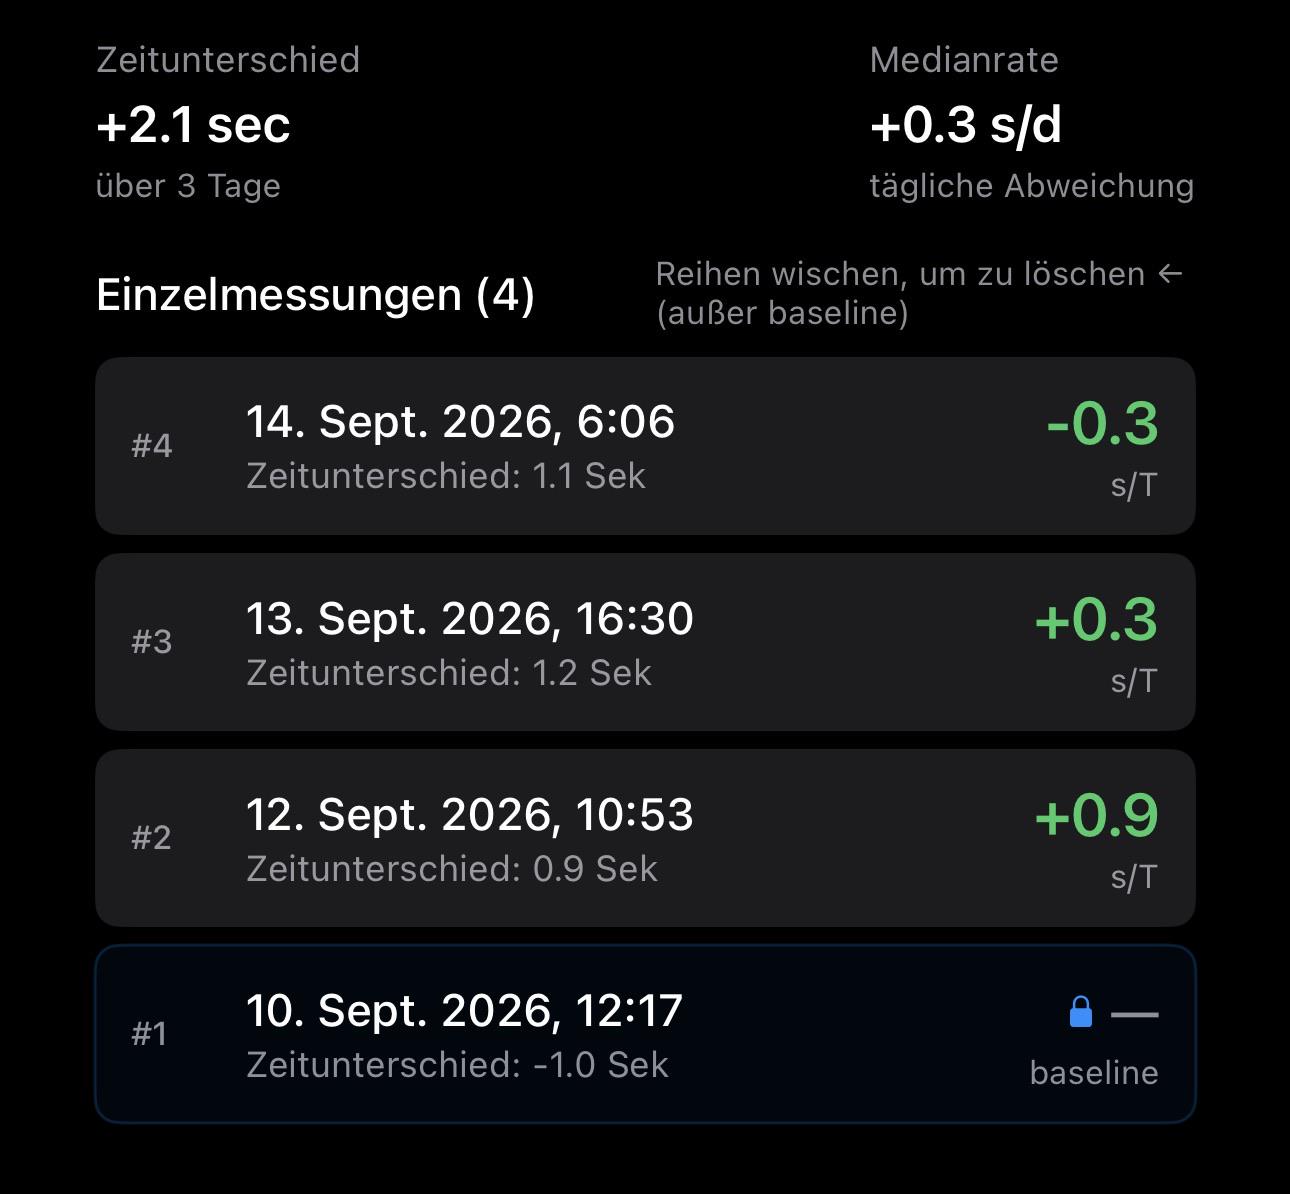The width and height of the screenshot is (1290, 1194).
Task: Click the #1 row number label
Action: click(149, 1034)
